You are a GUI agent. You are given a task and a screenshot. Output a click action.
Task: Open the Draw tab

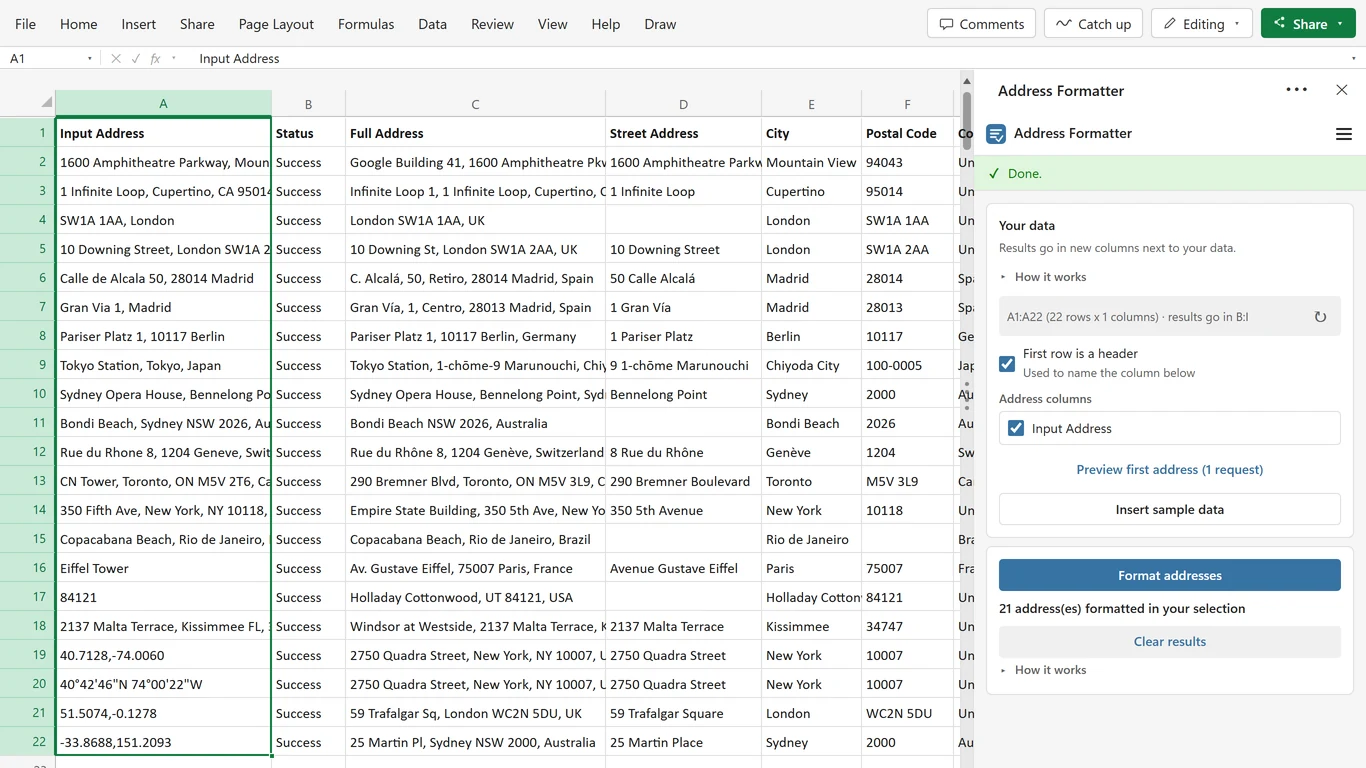660,24
